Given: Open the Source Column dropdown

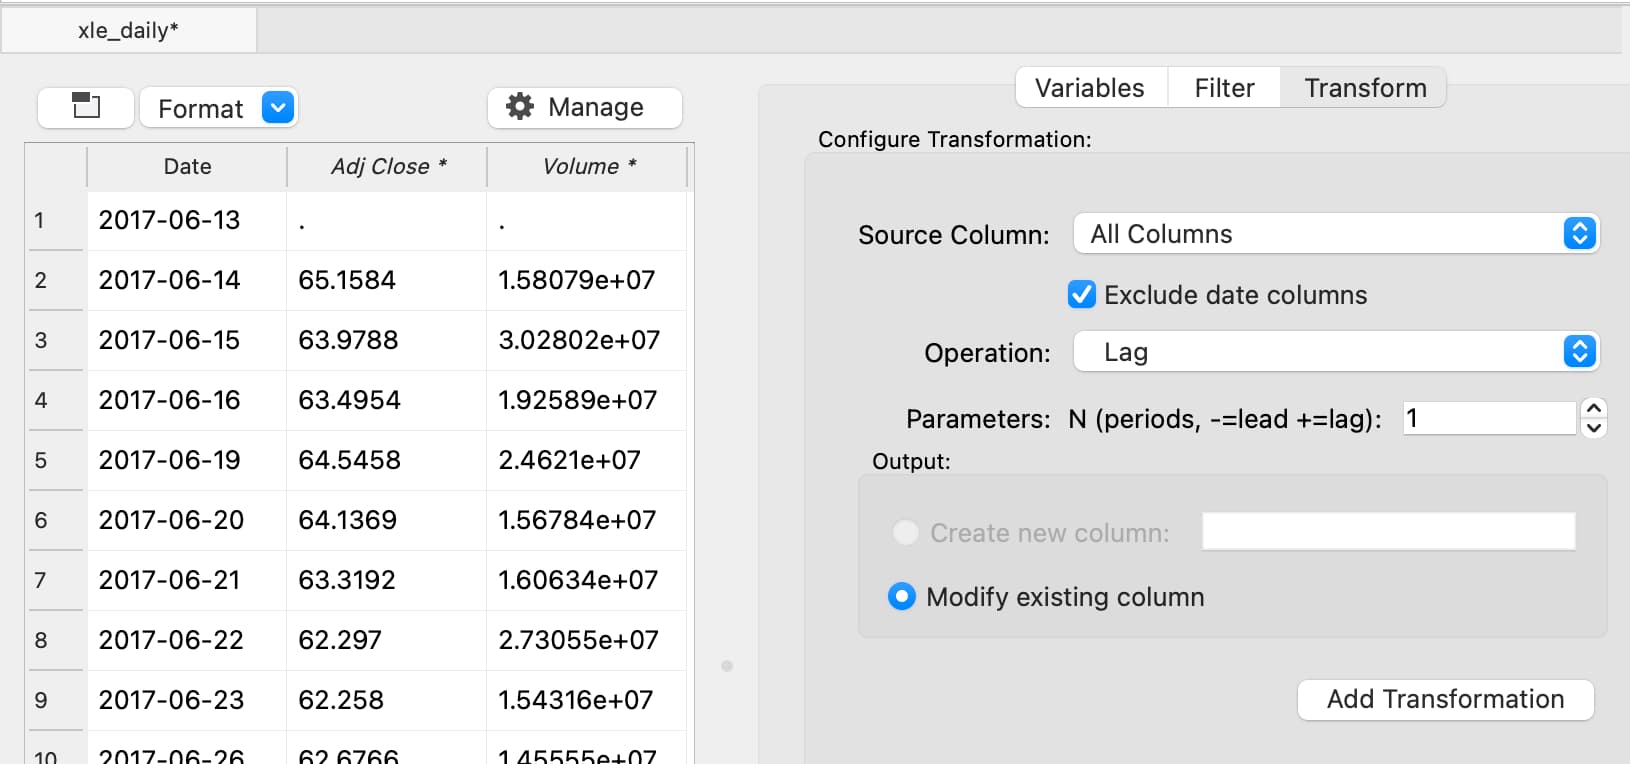Looking at the screenshot, I should [x=1335, y=234].
